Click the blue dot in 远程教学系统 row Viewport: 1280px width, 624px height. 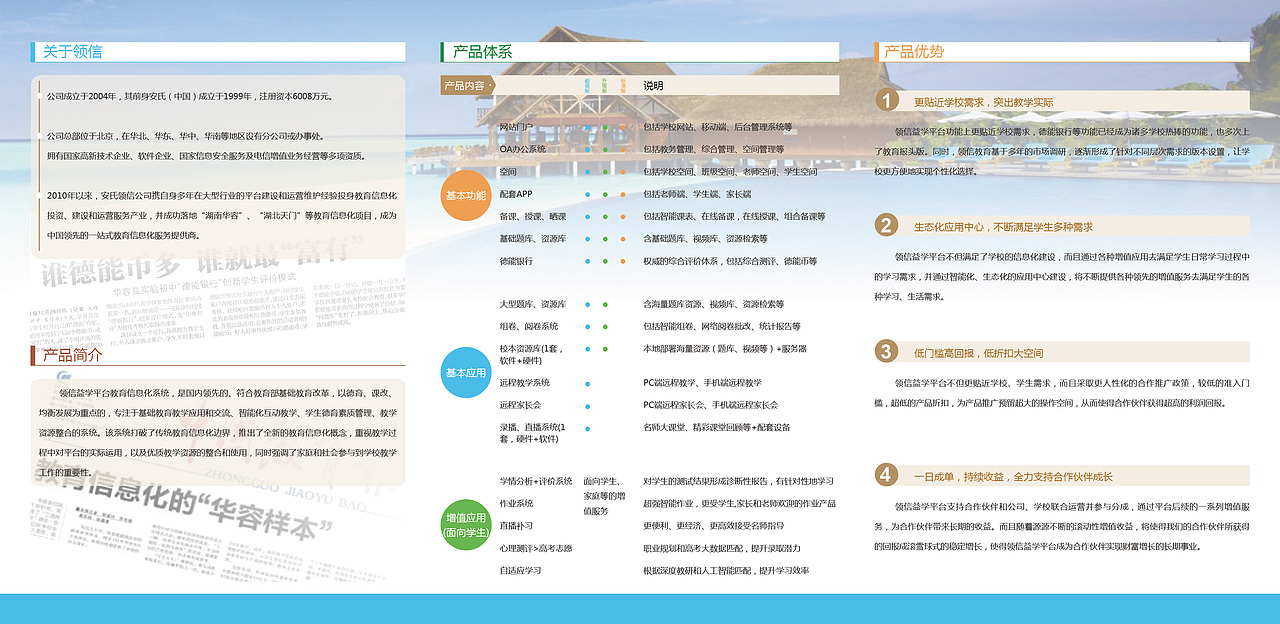587,383
